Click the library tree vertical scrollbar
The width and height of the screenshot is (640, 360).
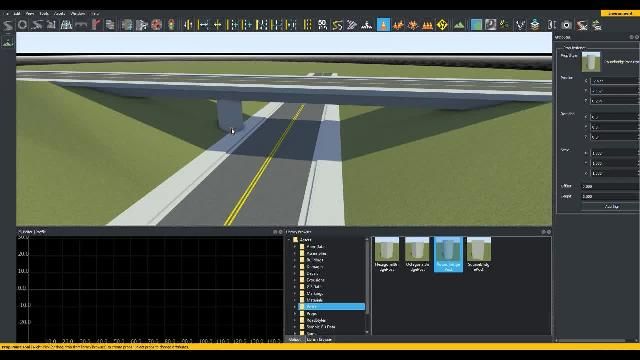[367, 278]
